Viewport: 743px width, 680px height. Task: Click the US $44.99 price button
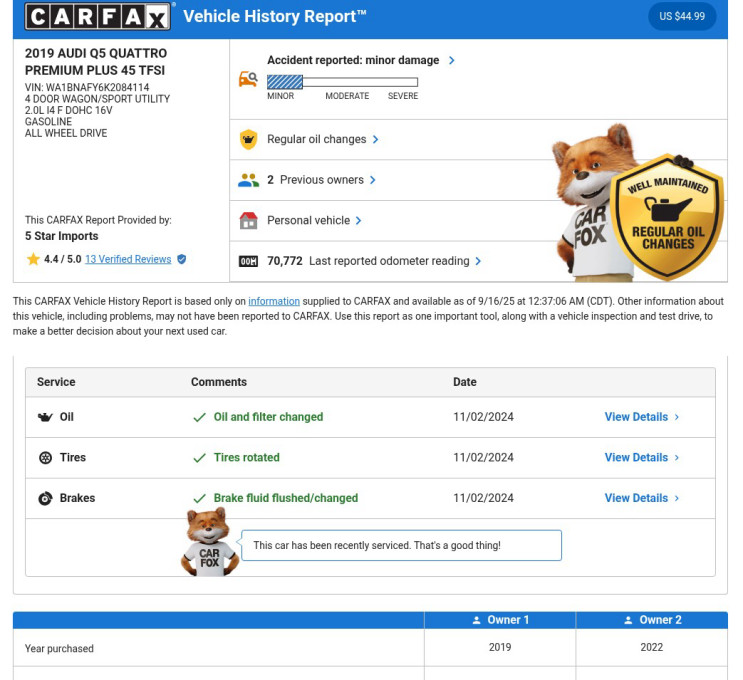682,16
